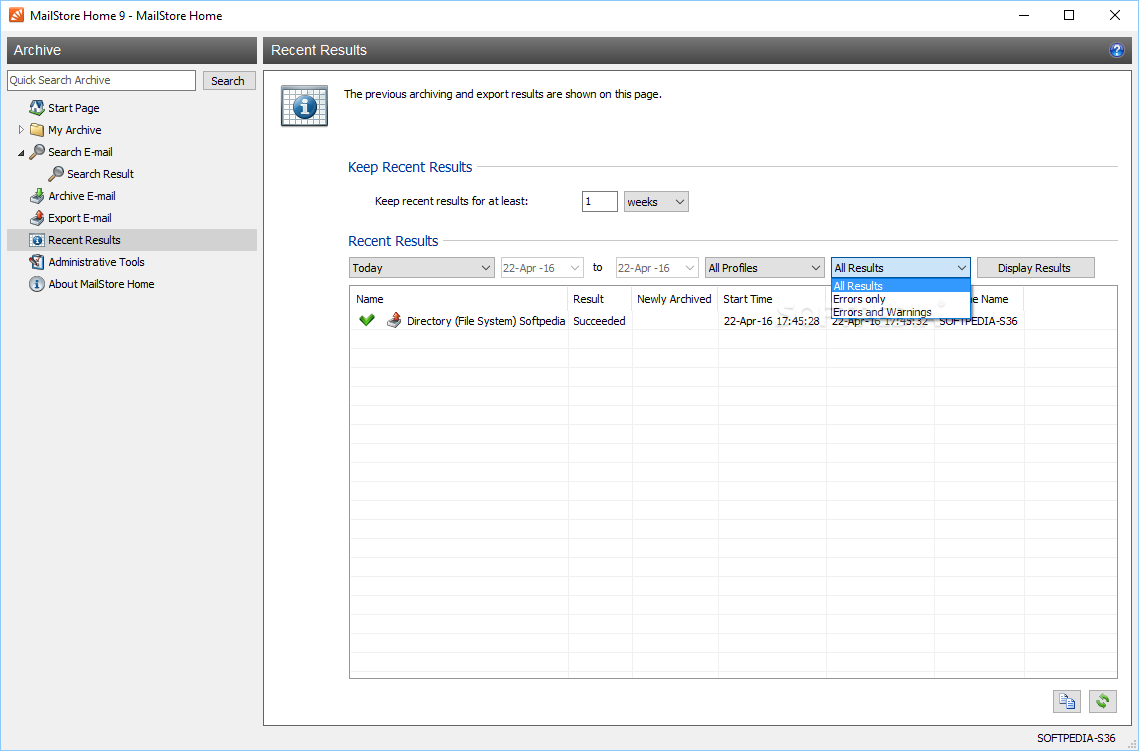Sort by the Name column header
This screenshot has height=751, width=1139.
[x=459, y=299]
